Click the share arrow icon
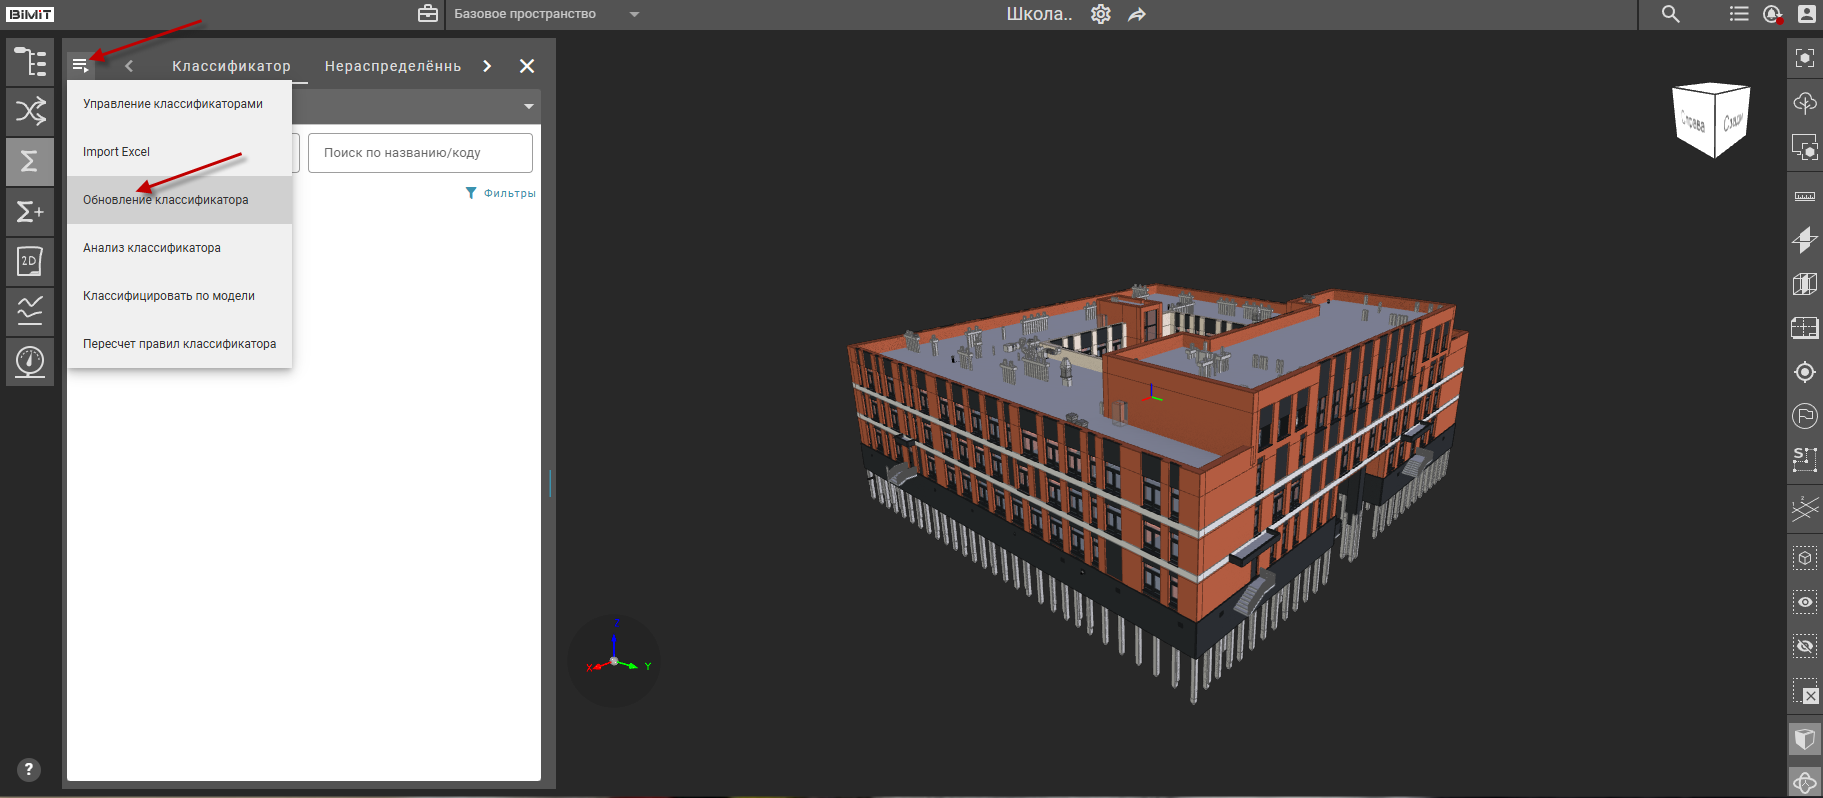The image size is (1823, 798). point(1137,14)
